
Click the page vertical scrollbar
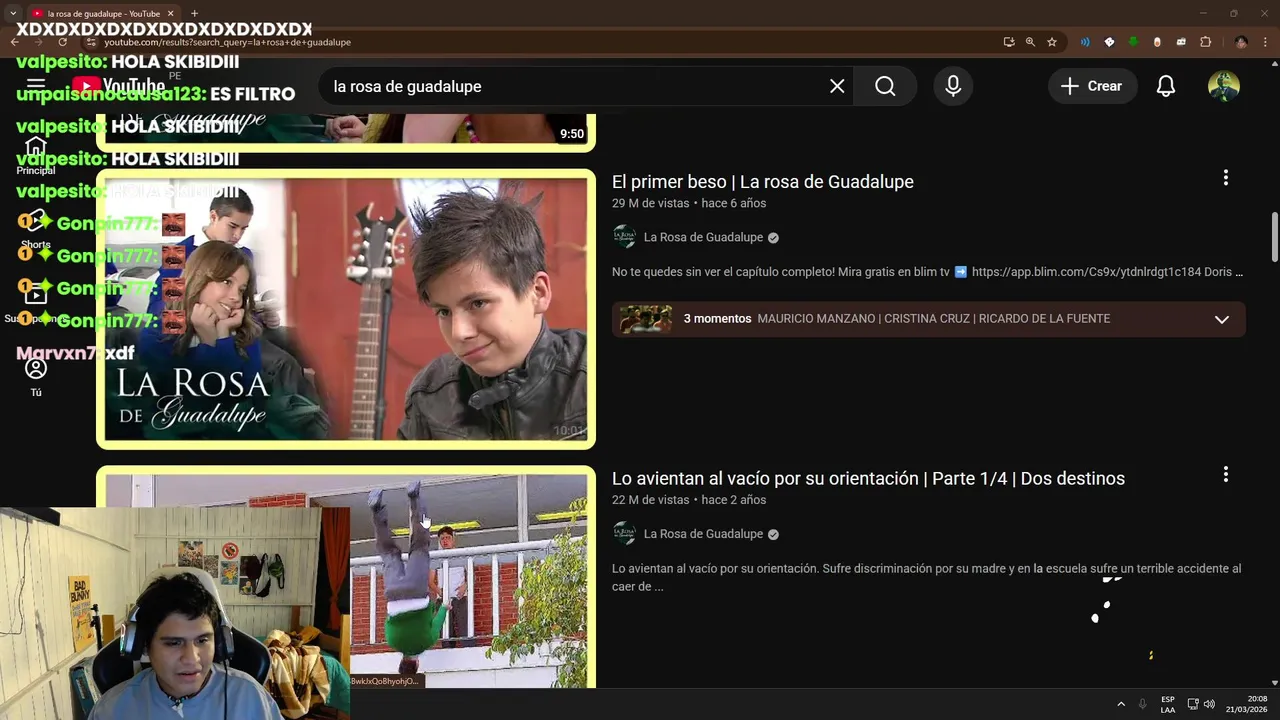[x=1274, y=235]
